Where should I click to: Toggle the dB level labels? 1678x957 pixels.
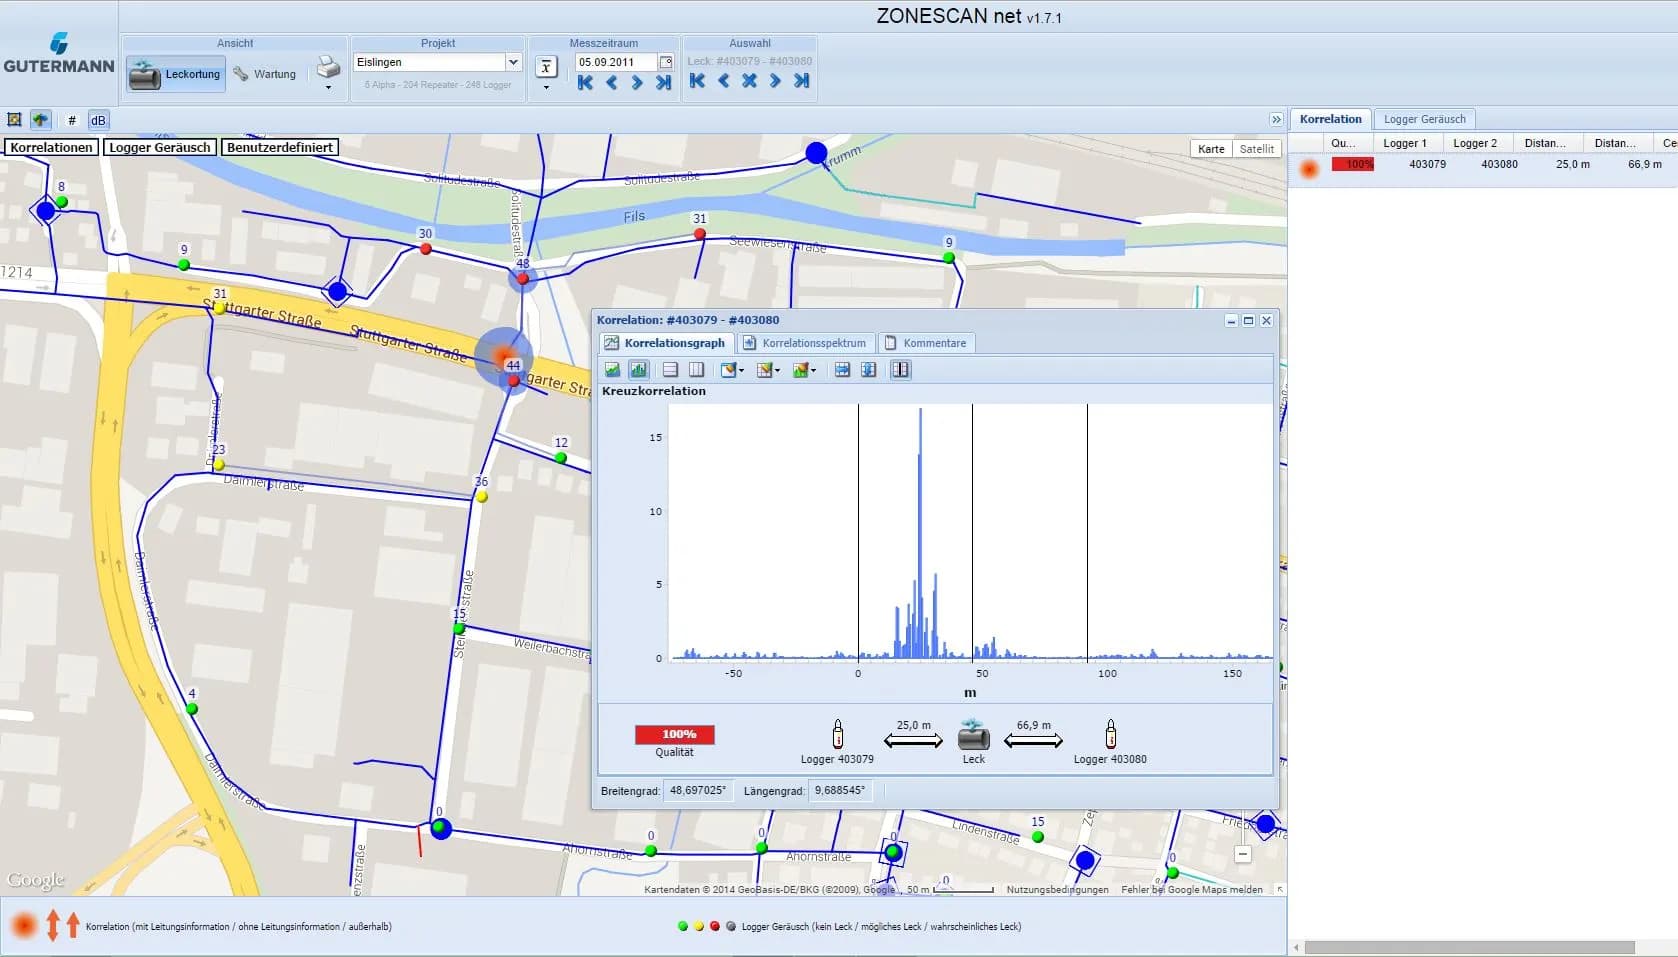(98, 120)
